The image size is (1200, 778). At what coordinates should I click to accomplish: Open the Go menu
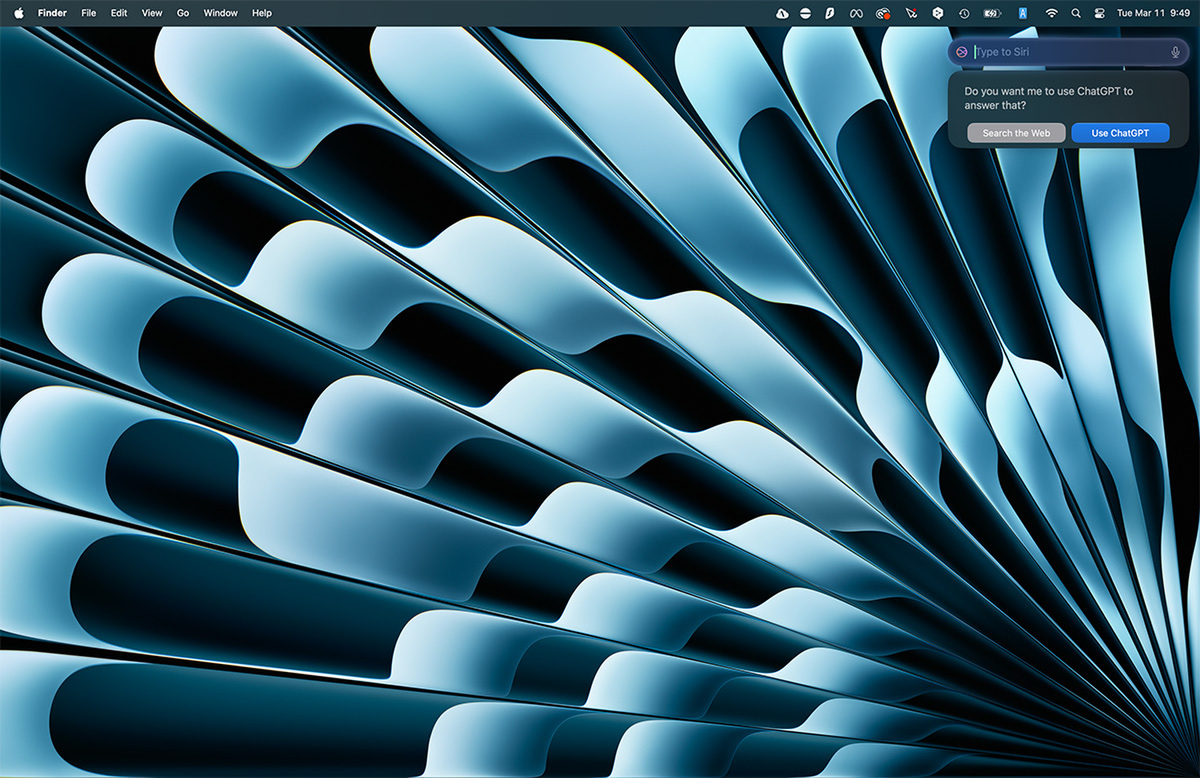click(x=182, y=13)
